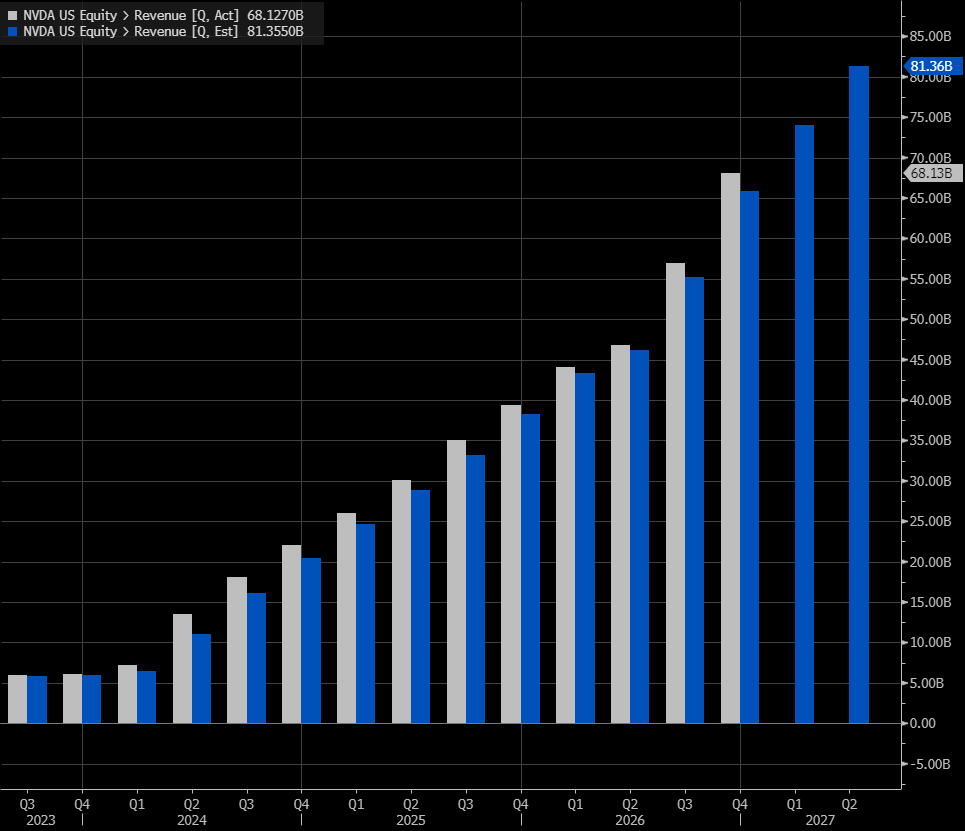Image resolution: width=965 pixels, height=831 pixels.
Task: Select the blue estimate bar above 2027 Q1
Action: (804, 424)
